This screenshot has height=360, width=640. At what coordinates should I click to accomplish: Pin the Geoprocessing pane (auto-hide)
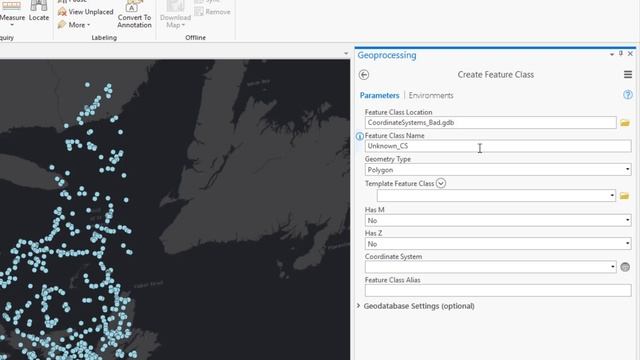click(x=621, y=53)
